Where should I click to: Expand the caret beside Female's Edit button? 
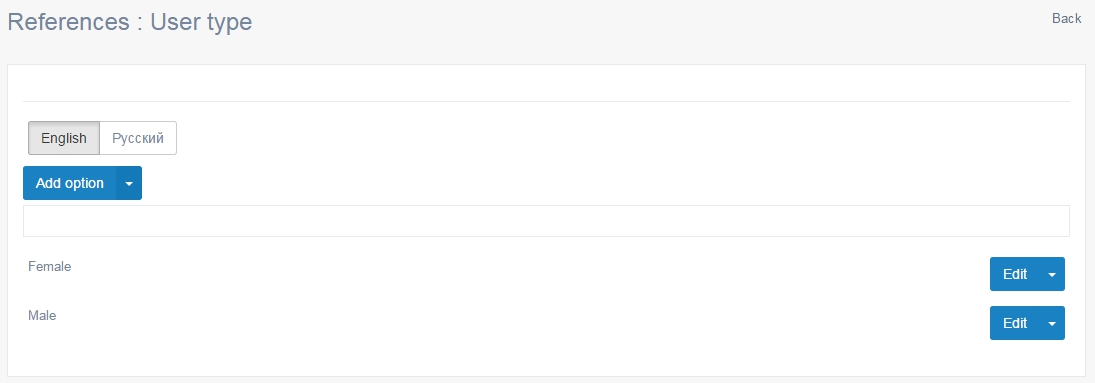click(x=1052, y=274)
